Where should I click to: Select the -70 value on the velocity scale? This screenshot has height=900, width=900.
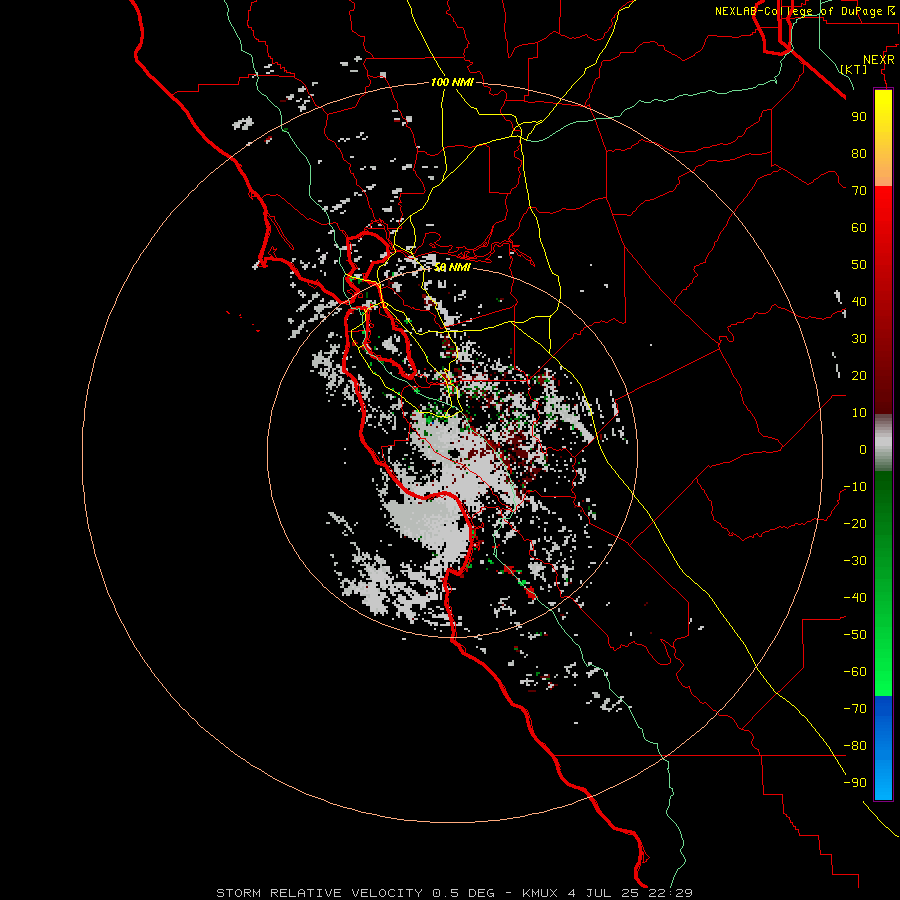(855, 709)
